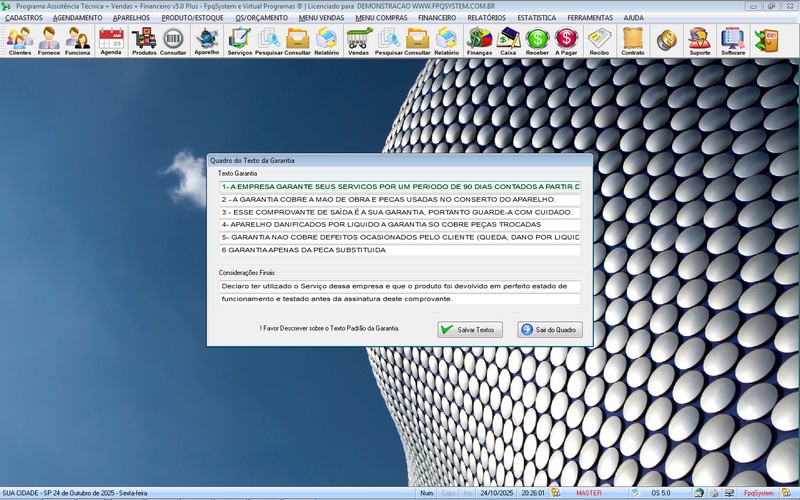Image resolution: width=800 pixels, height=500 pixels.
Task: Open the PRODUTO/ESTOQUE menu
Action: click(x=192, y=18)
